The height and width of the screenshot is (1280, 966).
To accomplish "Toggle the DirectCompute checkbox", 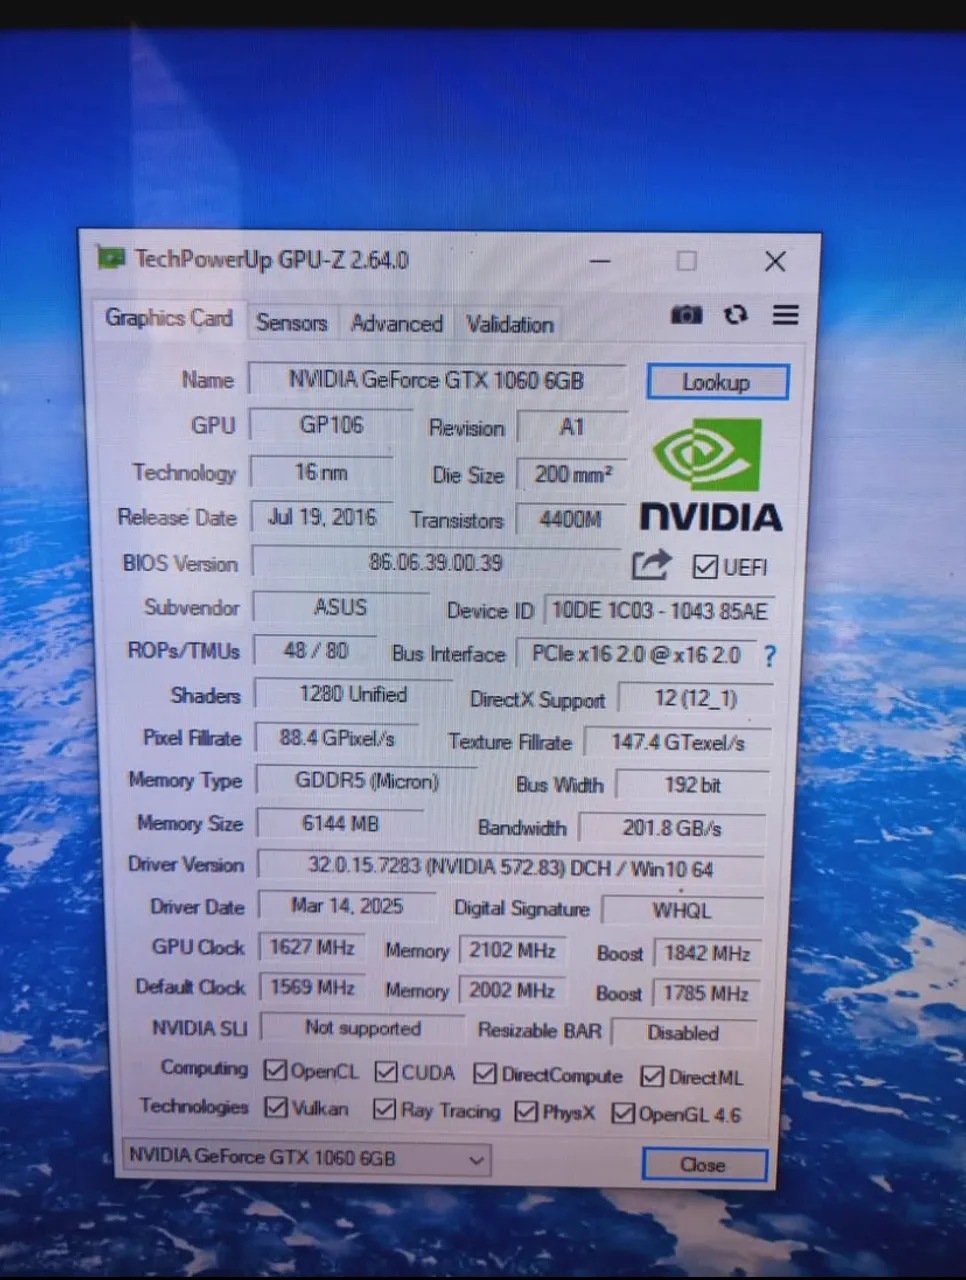I will coord(485,1074).
